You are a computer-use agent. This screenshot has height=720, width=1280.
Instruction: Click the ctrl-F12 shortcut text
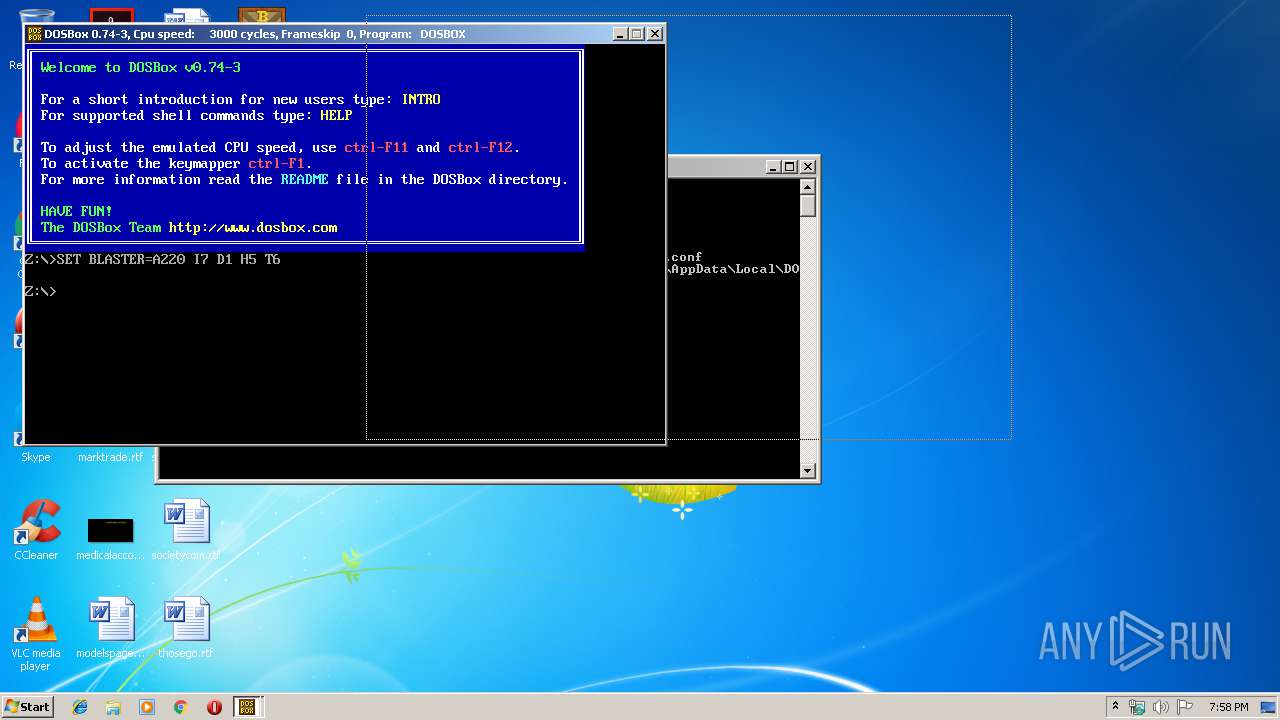pos(481,147)
